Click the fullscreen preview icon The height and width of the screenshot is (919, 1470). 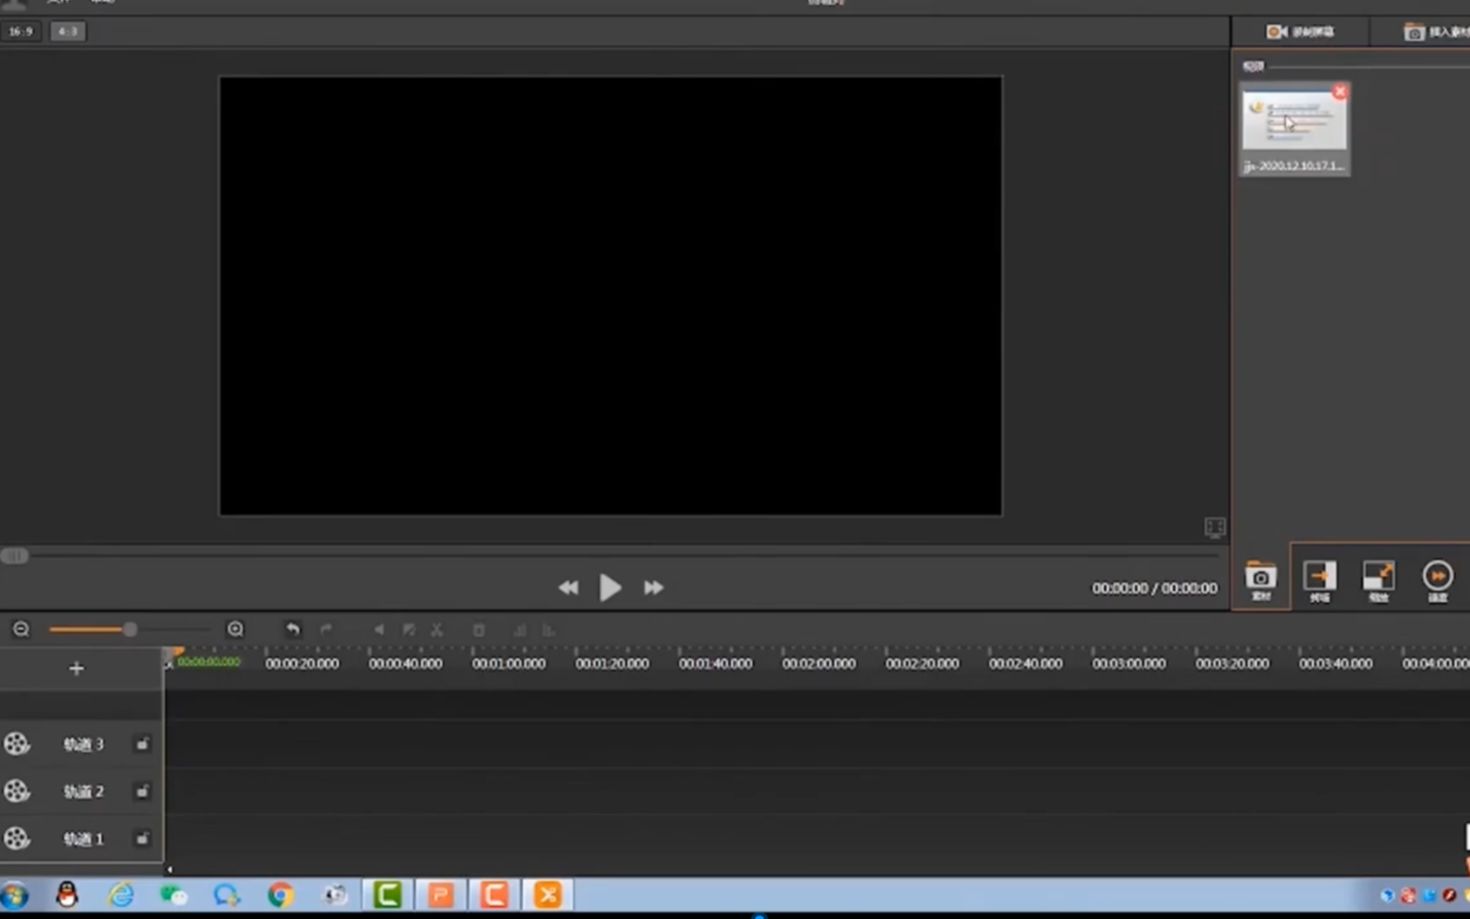click(1215, 527)
